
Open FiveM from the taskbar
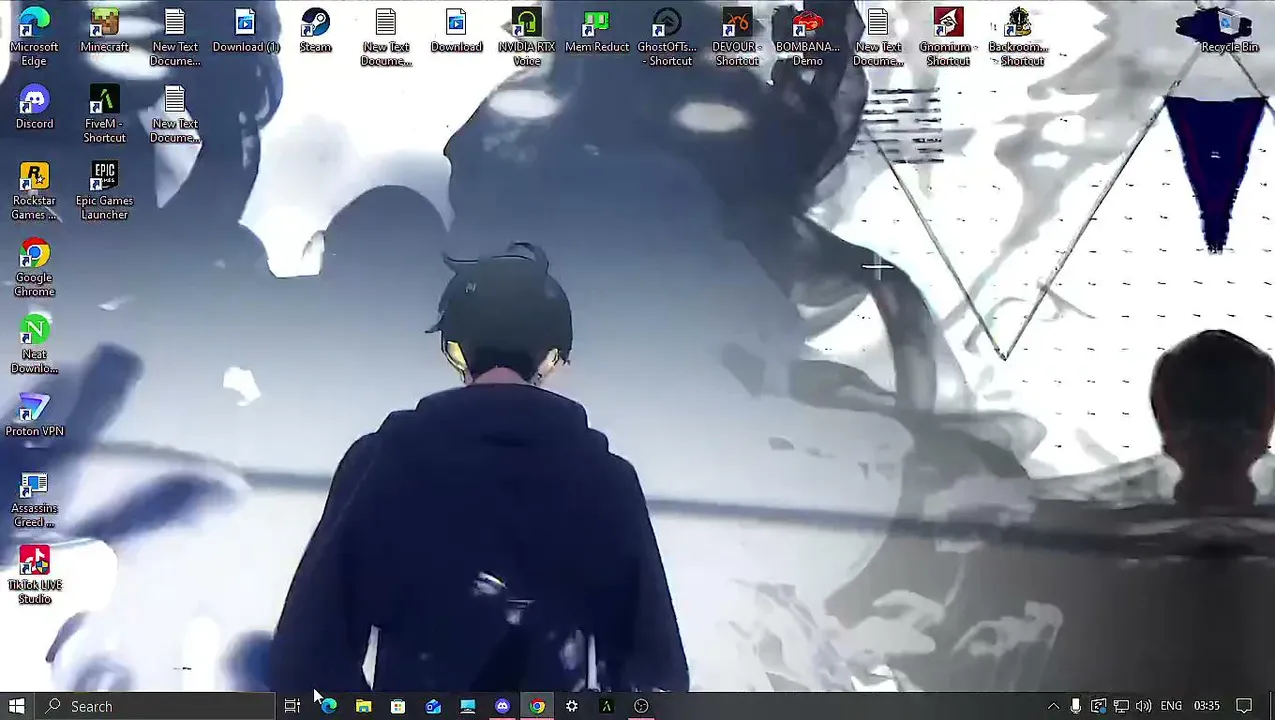coord(606,706)
